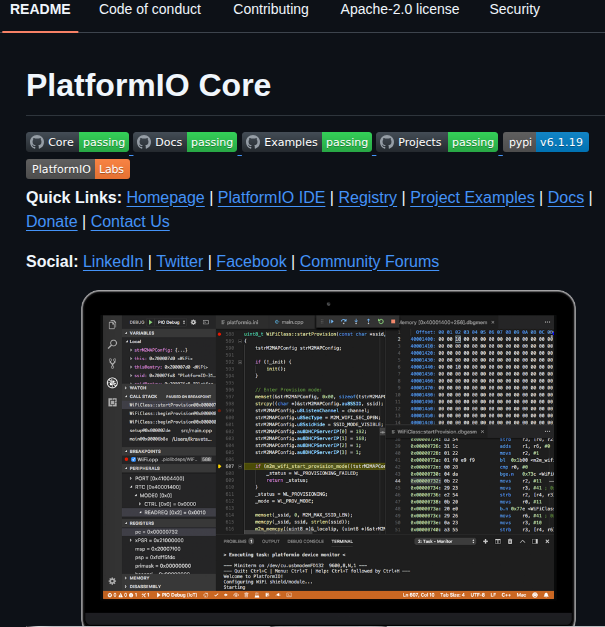The height and width of the screenshot is (627, 605).
Task: Click the Core passing build badge
Action: point(78,142)
